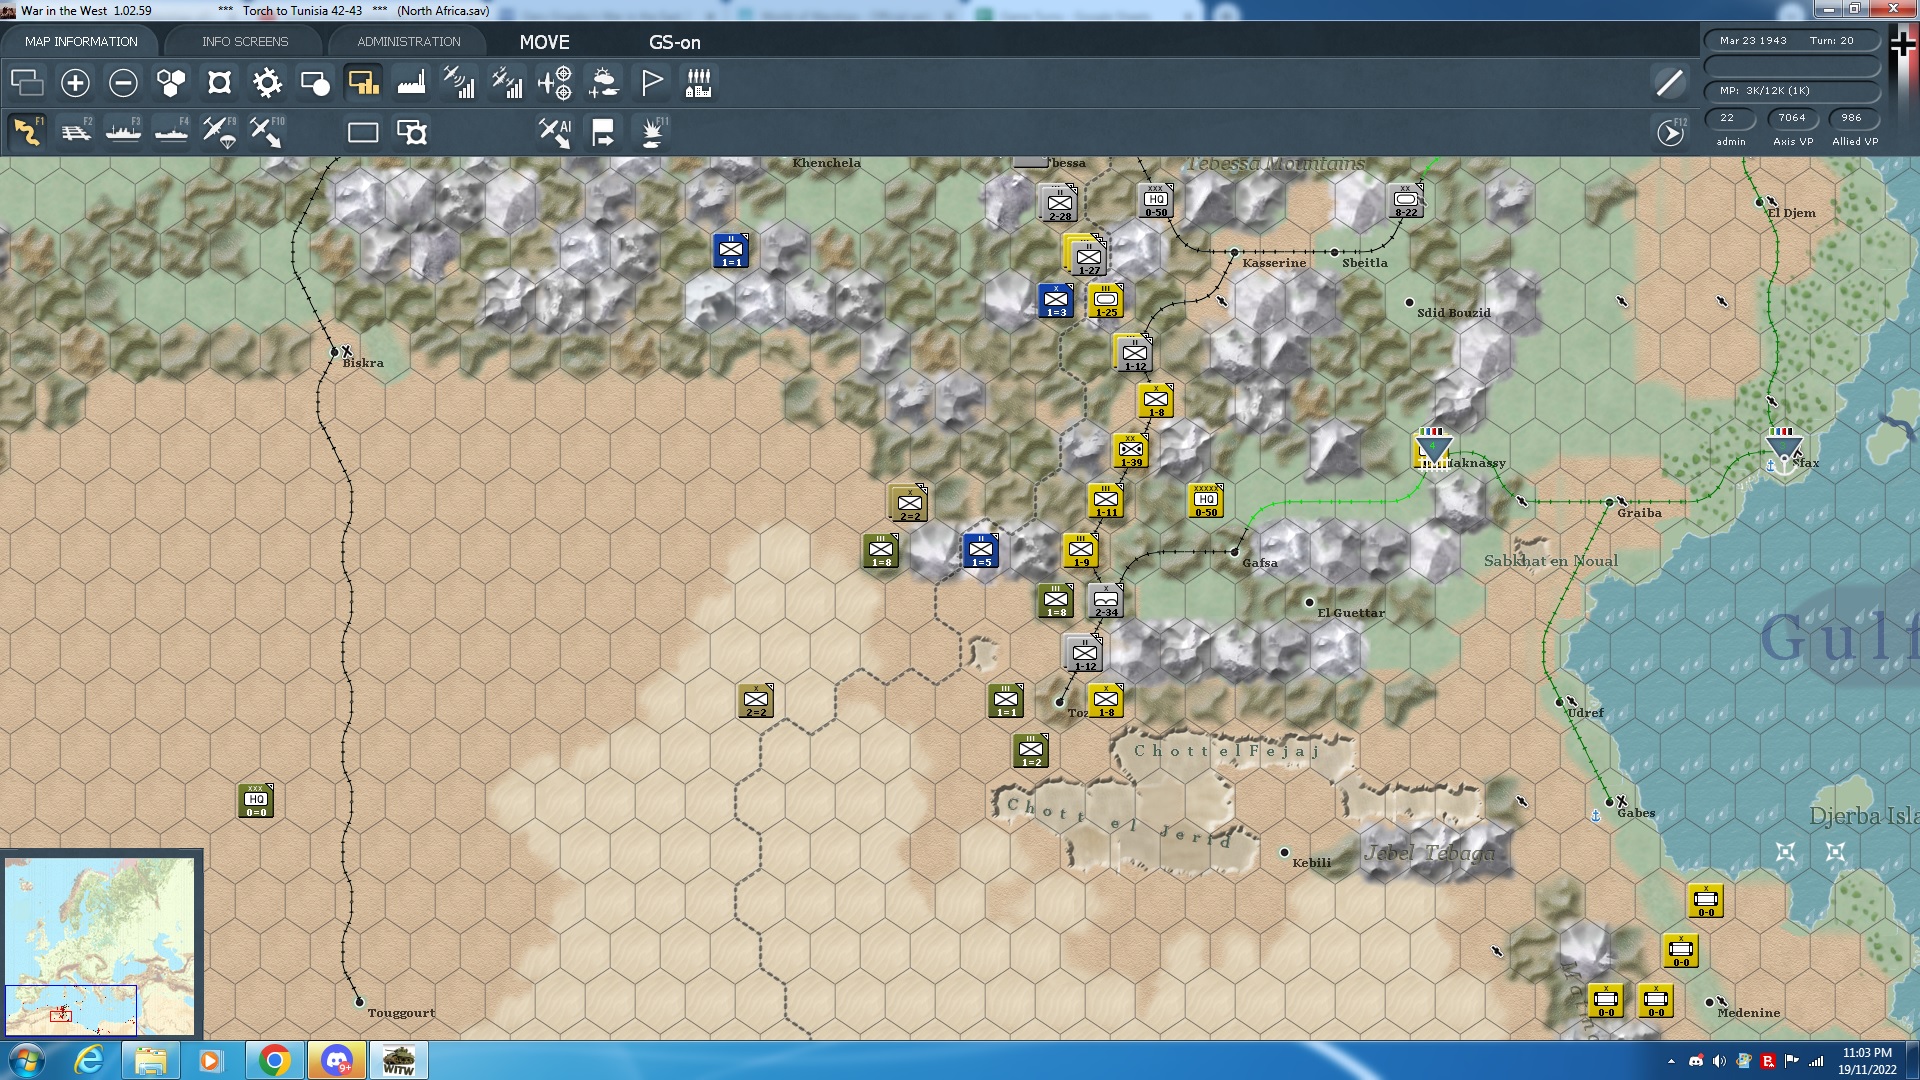Toggle weather display icon
Image resolution: width=1920 pixels, height=1080 pixels.
coord(603,83)
